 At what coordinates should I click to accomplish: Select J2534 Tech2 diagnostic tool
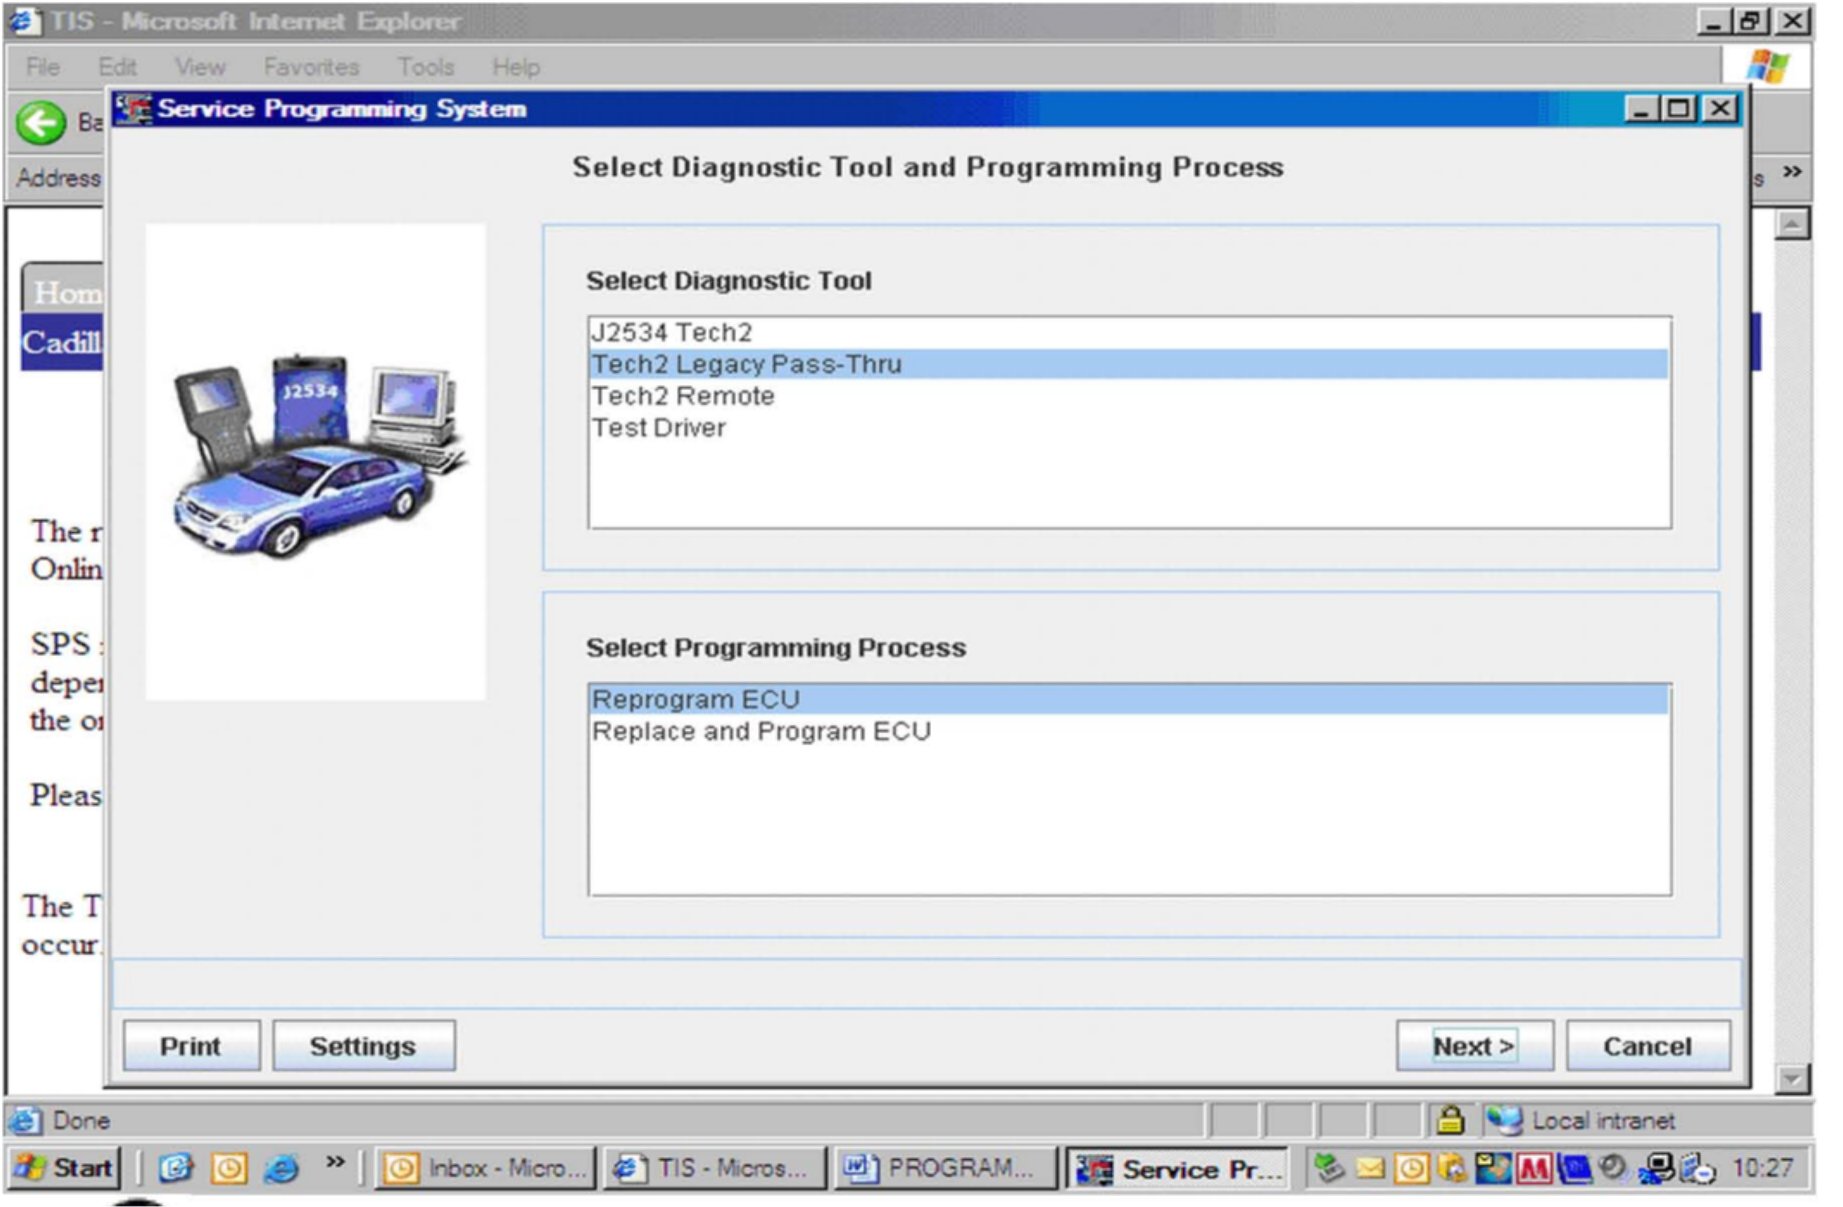(671, 332)
